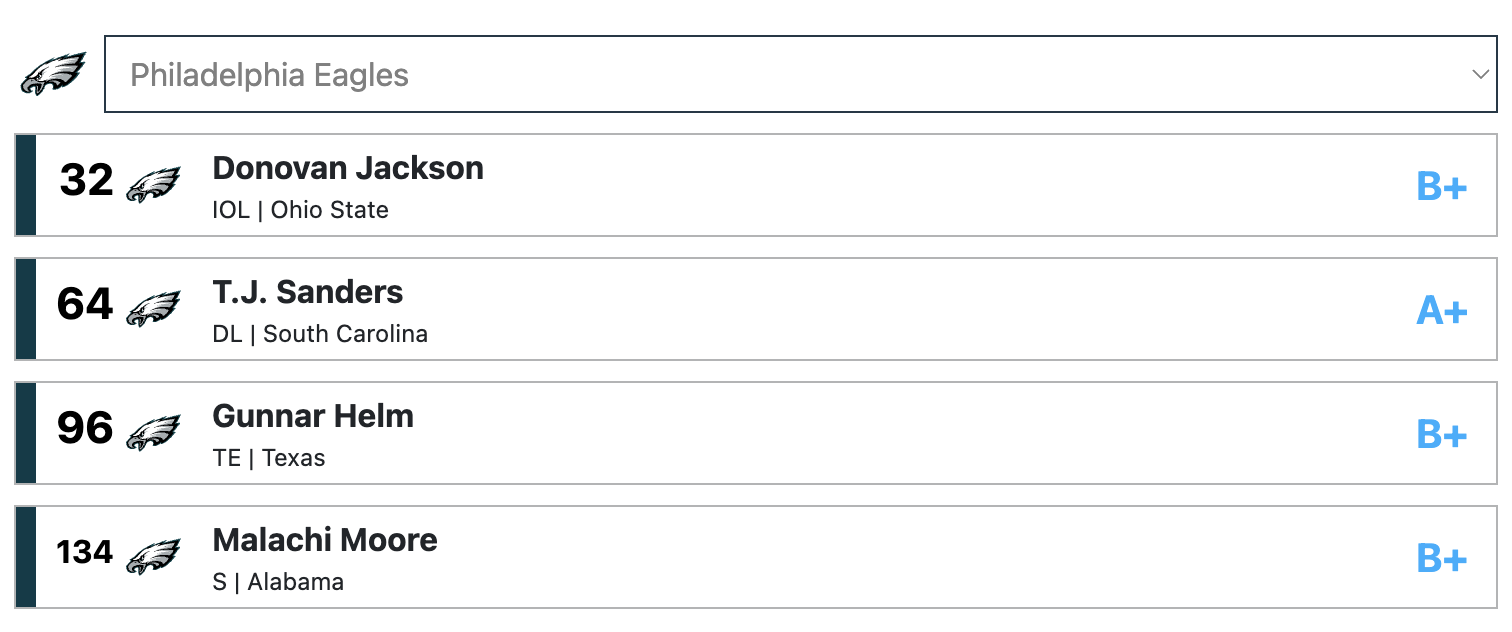Image resolution: width=1512 pixels, height=632 pixels.
Task: Click the "TE | Texas" position line
Action: coord(269,458)
